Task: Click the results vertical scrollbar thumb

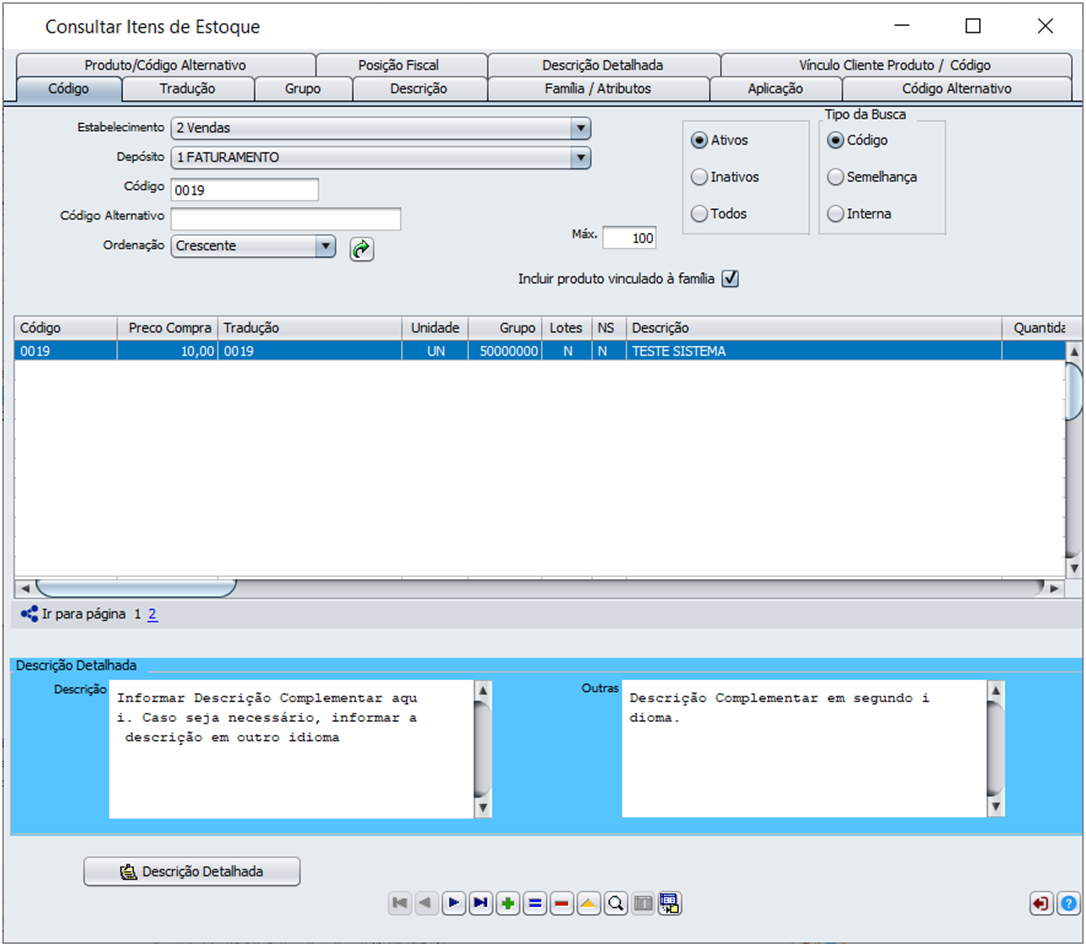Action: [x=1074, y=391]
